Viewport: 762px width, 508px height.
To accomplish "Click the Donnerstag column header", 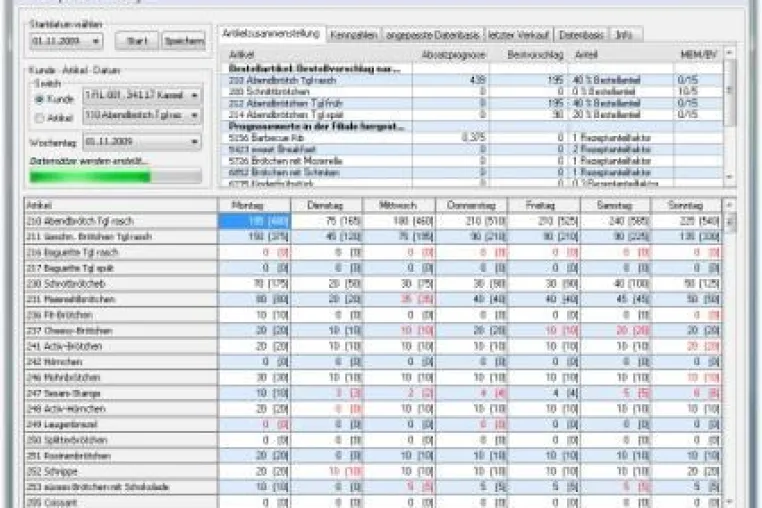I will click(x=471, y=206).
